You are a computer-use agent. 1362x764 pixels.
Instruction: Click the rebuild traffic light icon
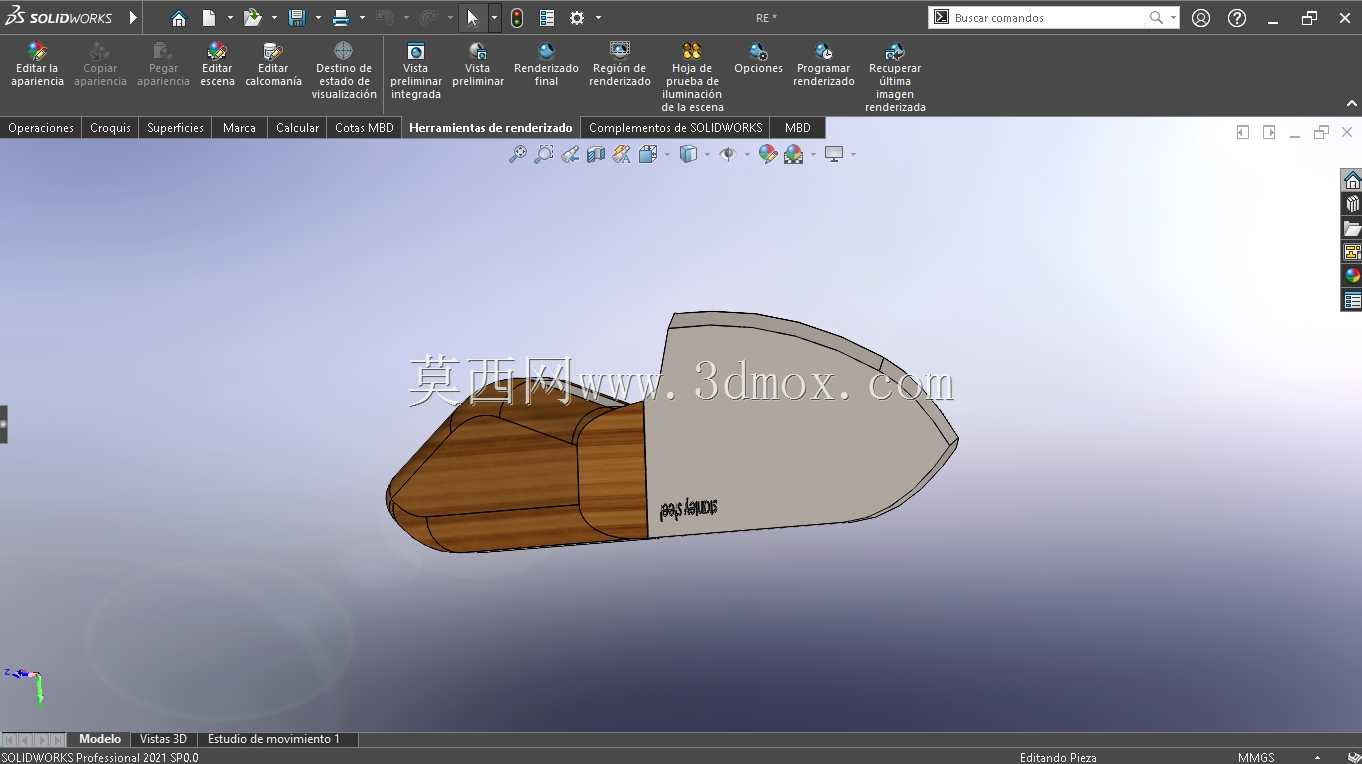click(x=517, y=18)
